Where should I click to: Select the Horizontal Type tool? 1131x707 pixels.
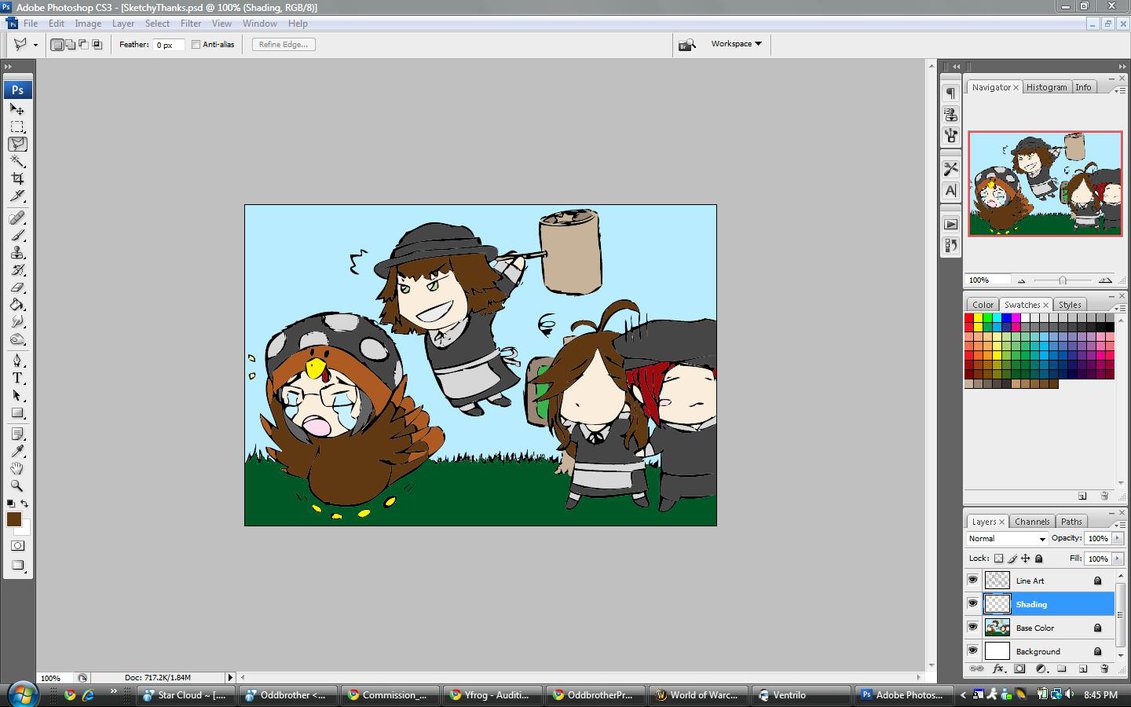[x=17, y=378]
